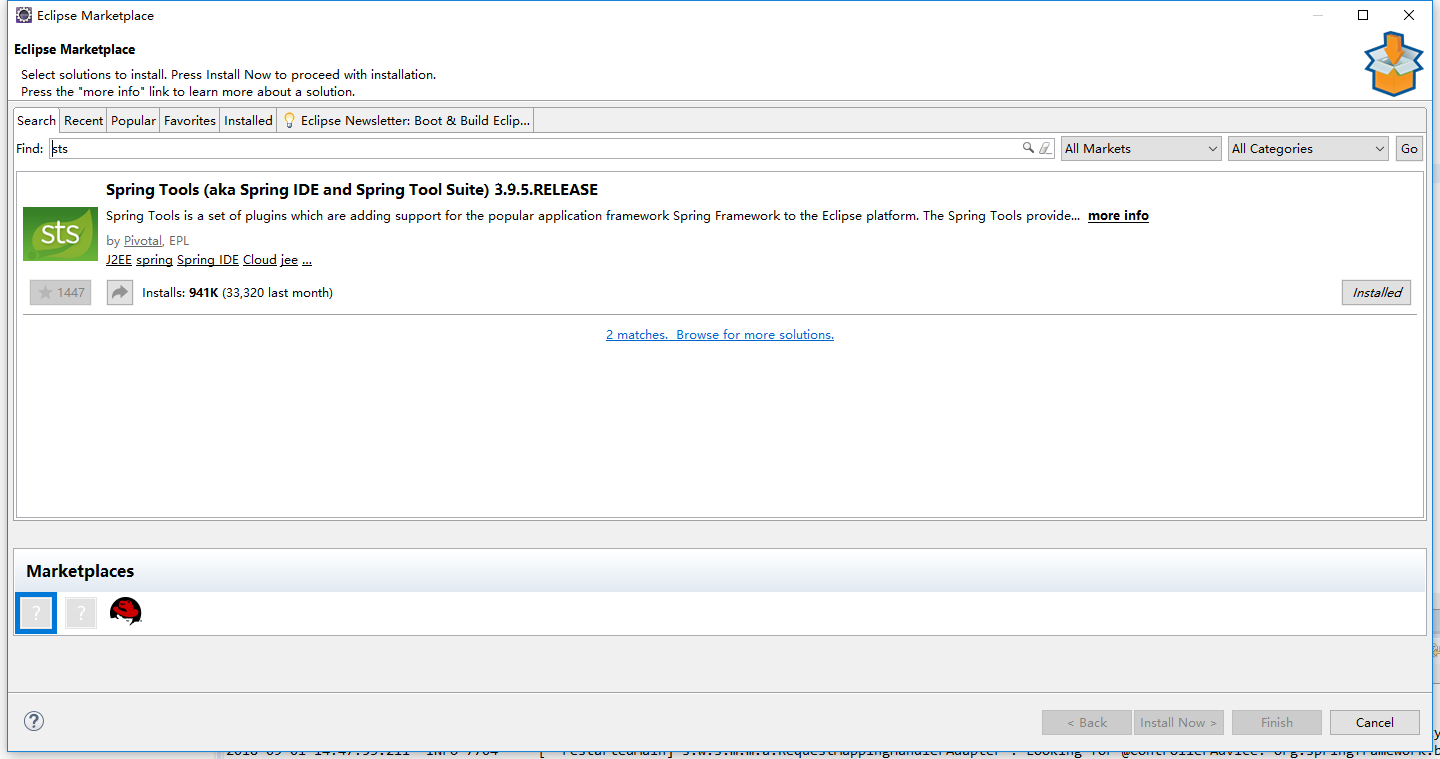
Task: Open the Eclipse Newsletter tab
Action: coord(406,120)
